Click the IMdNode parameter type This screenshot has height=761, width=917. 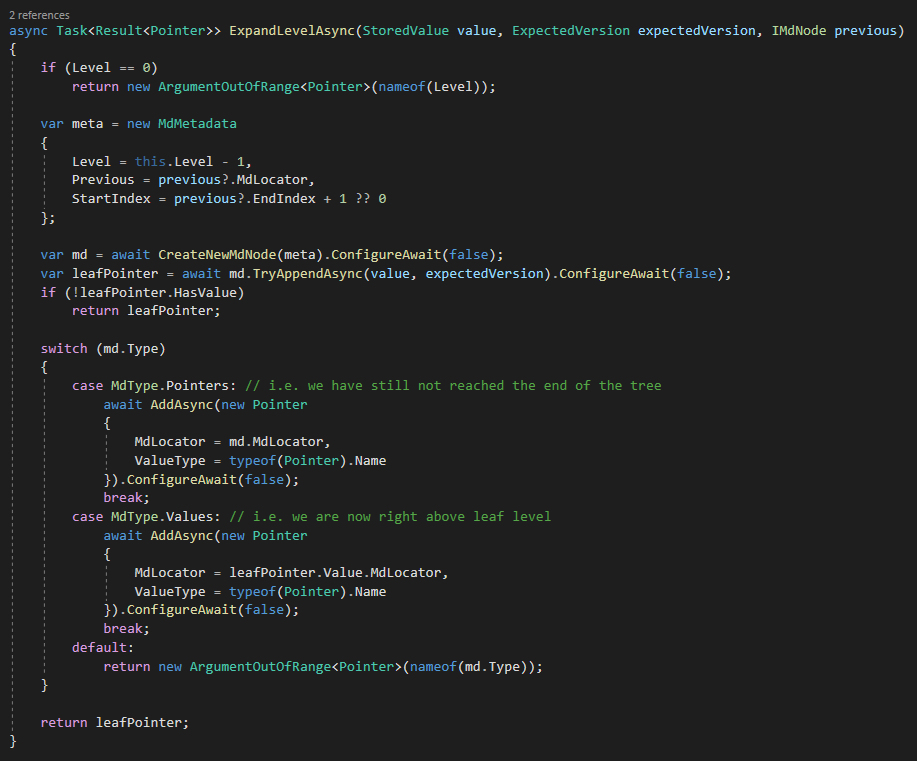(x=798, y=30)
